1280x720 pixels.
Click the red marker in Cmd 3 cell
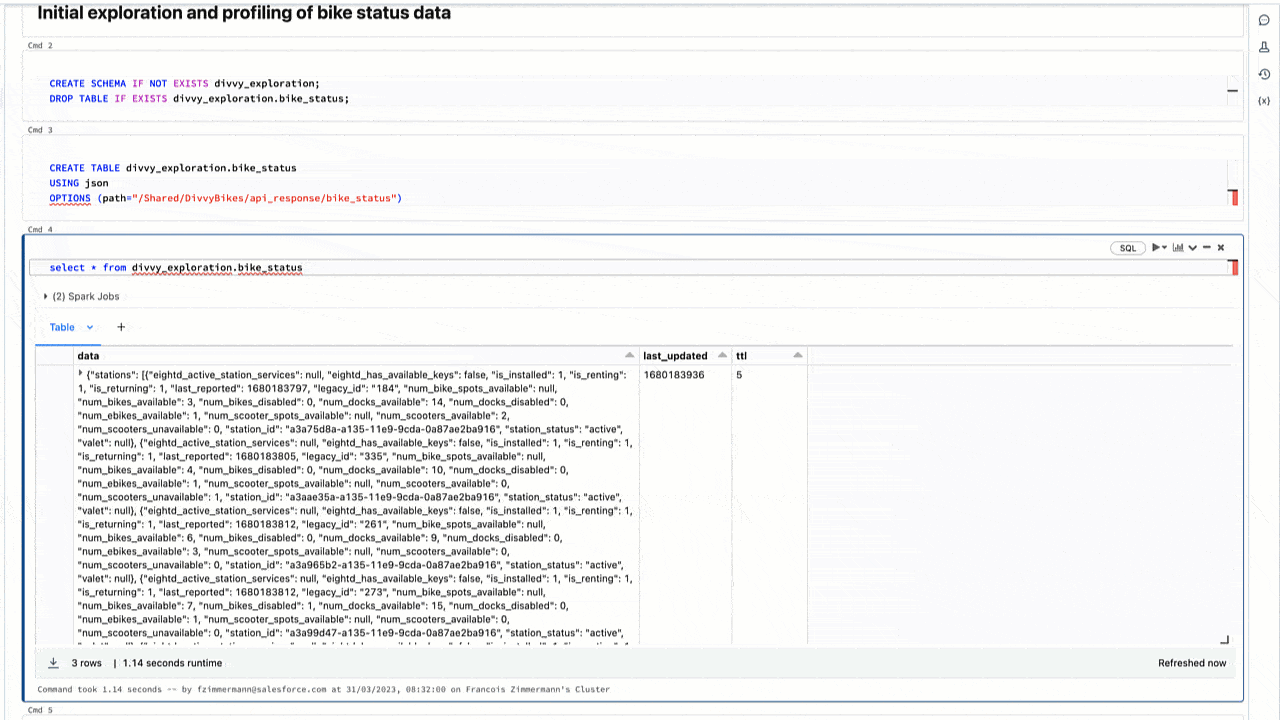tap(1235, 198)
